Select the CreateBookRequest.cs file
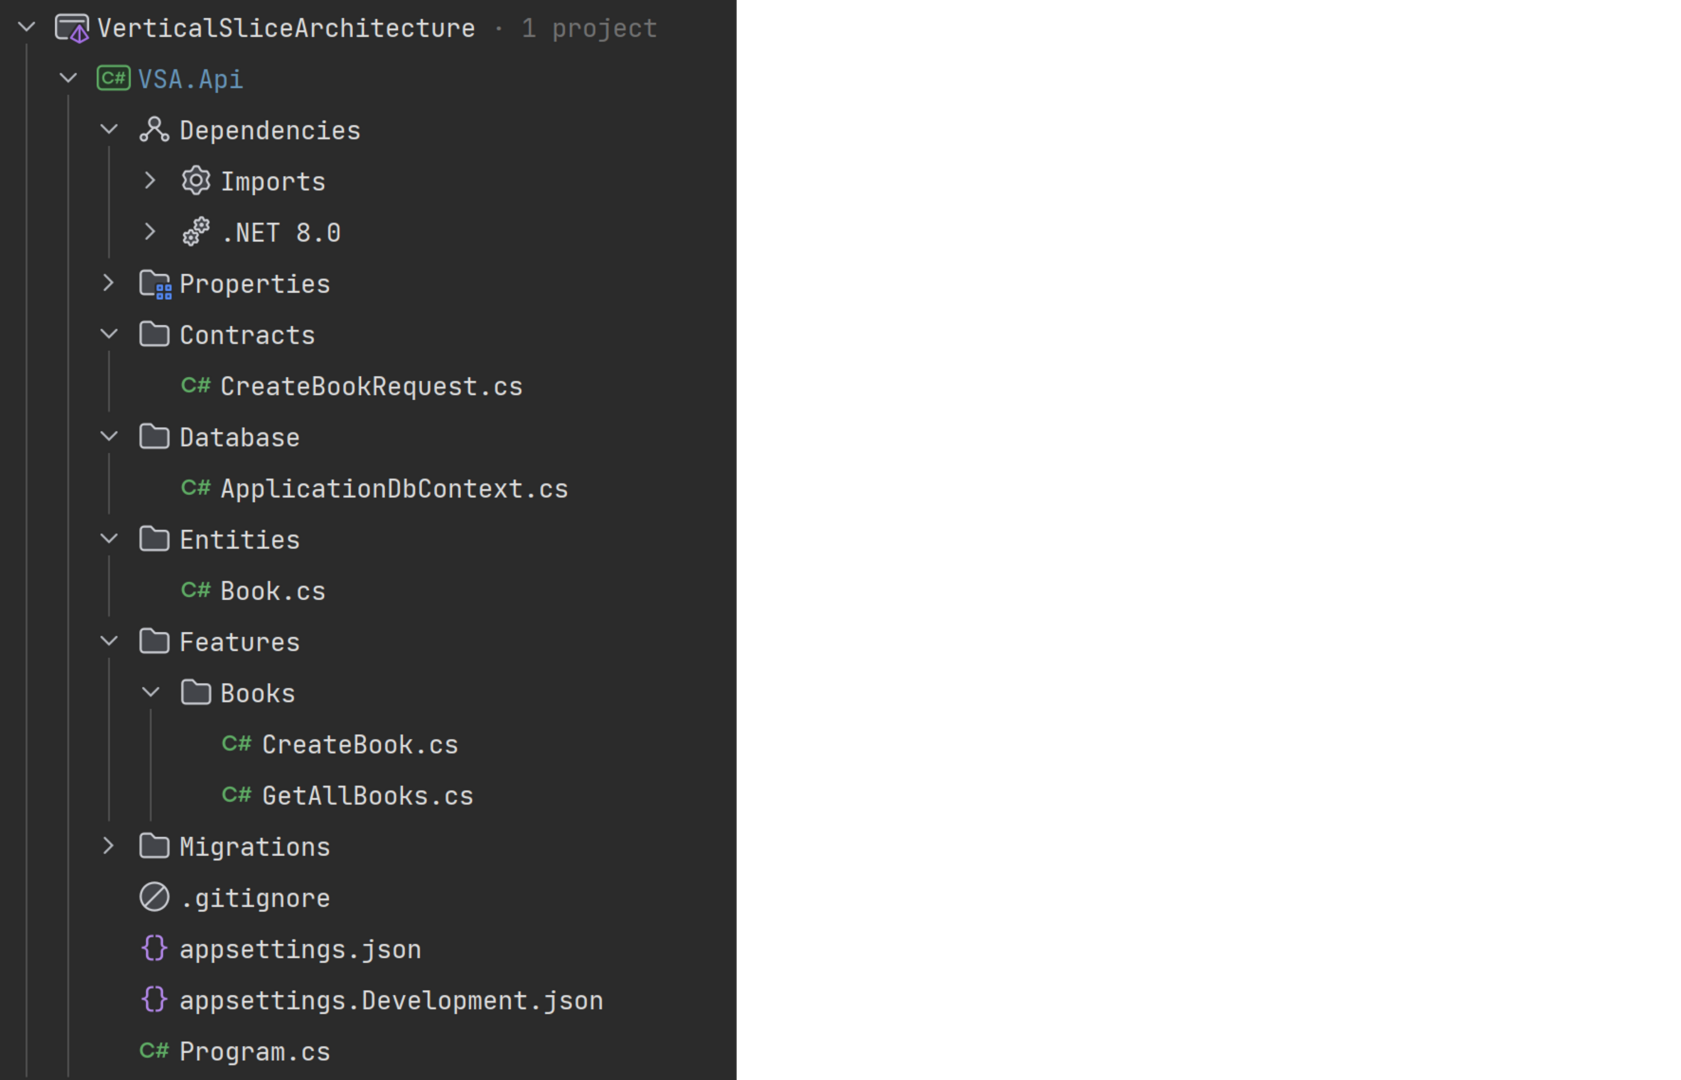The image size is (1681, 1080). coord(371,386)
